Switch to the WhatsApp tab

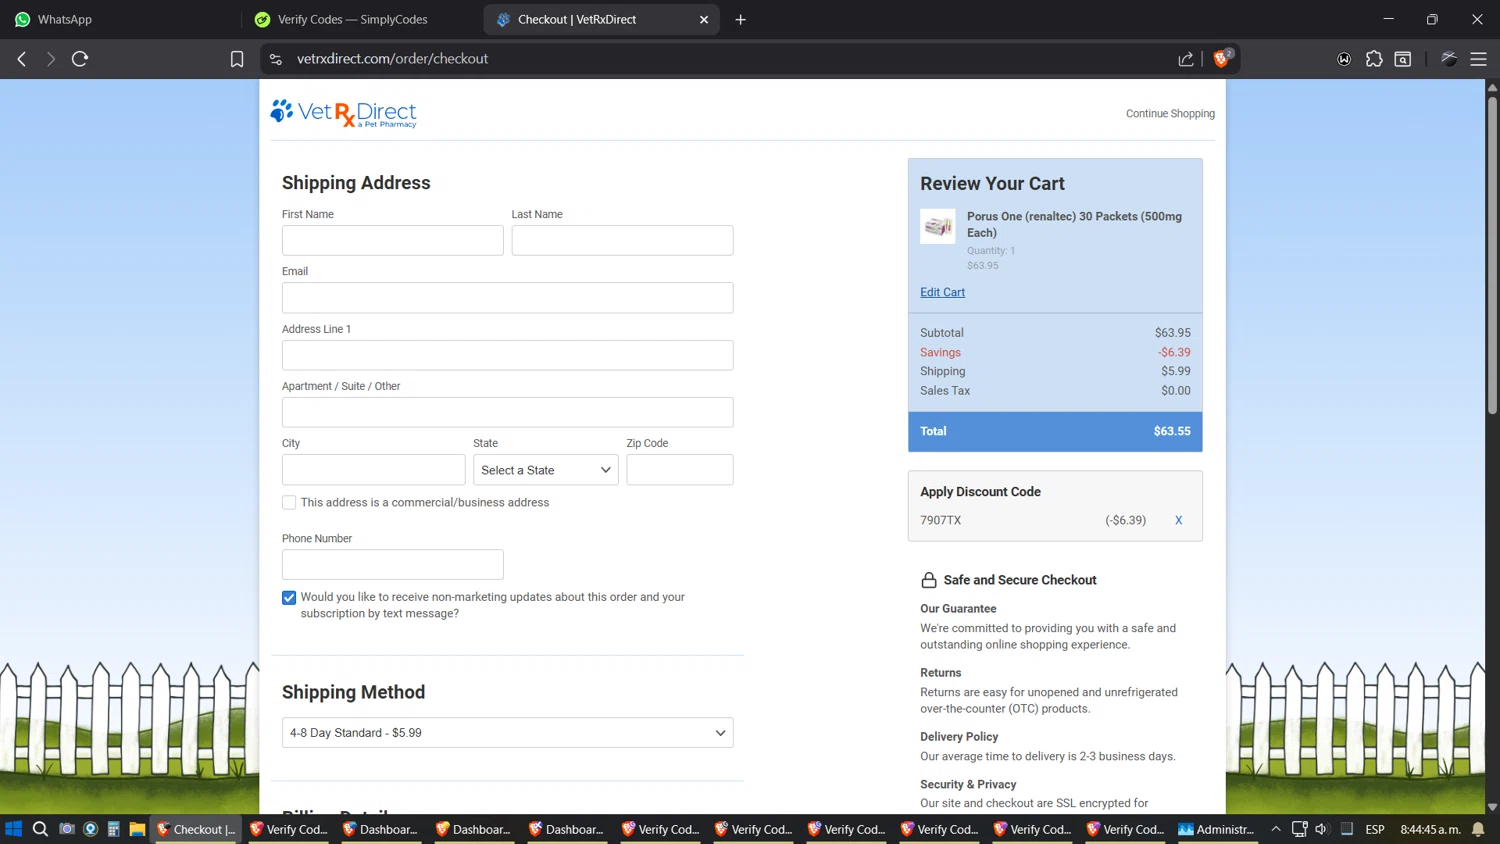pyautogui.click(x=118, y=19)
